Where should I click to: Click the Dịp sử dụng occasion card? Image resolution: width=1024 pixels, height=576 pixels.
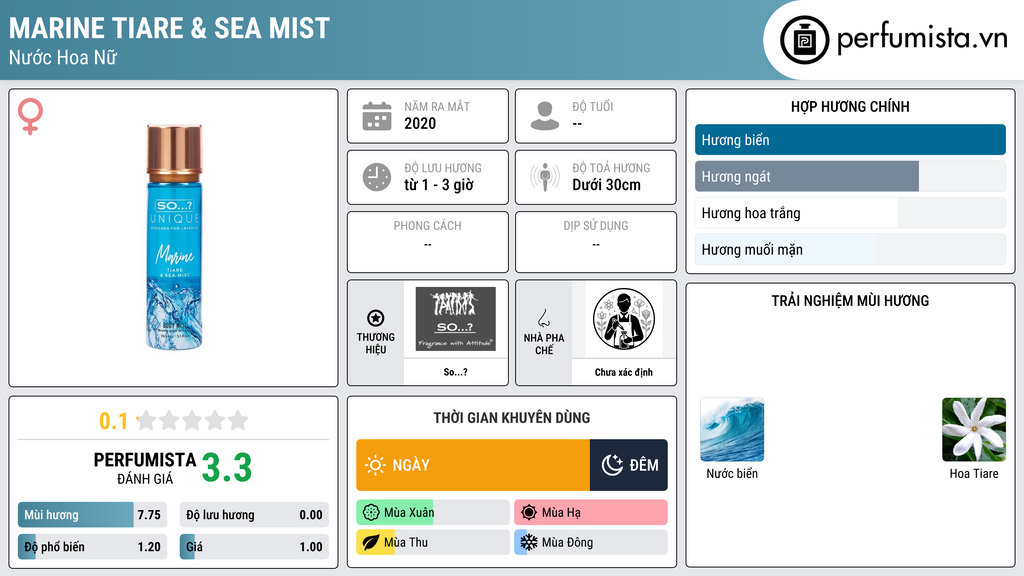596,242
